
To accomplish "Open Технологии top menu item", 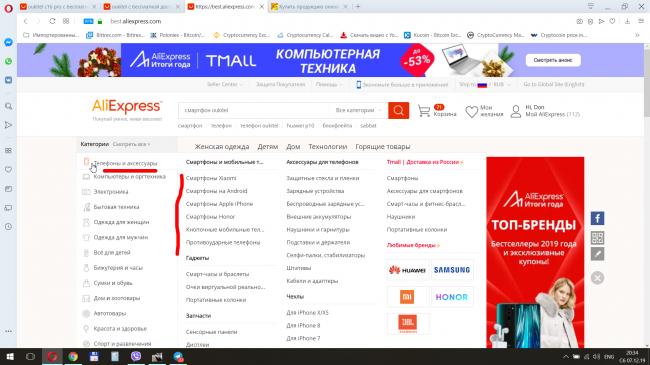I will pyautogui.click(x=327, y=147).
